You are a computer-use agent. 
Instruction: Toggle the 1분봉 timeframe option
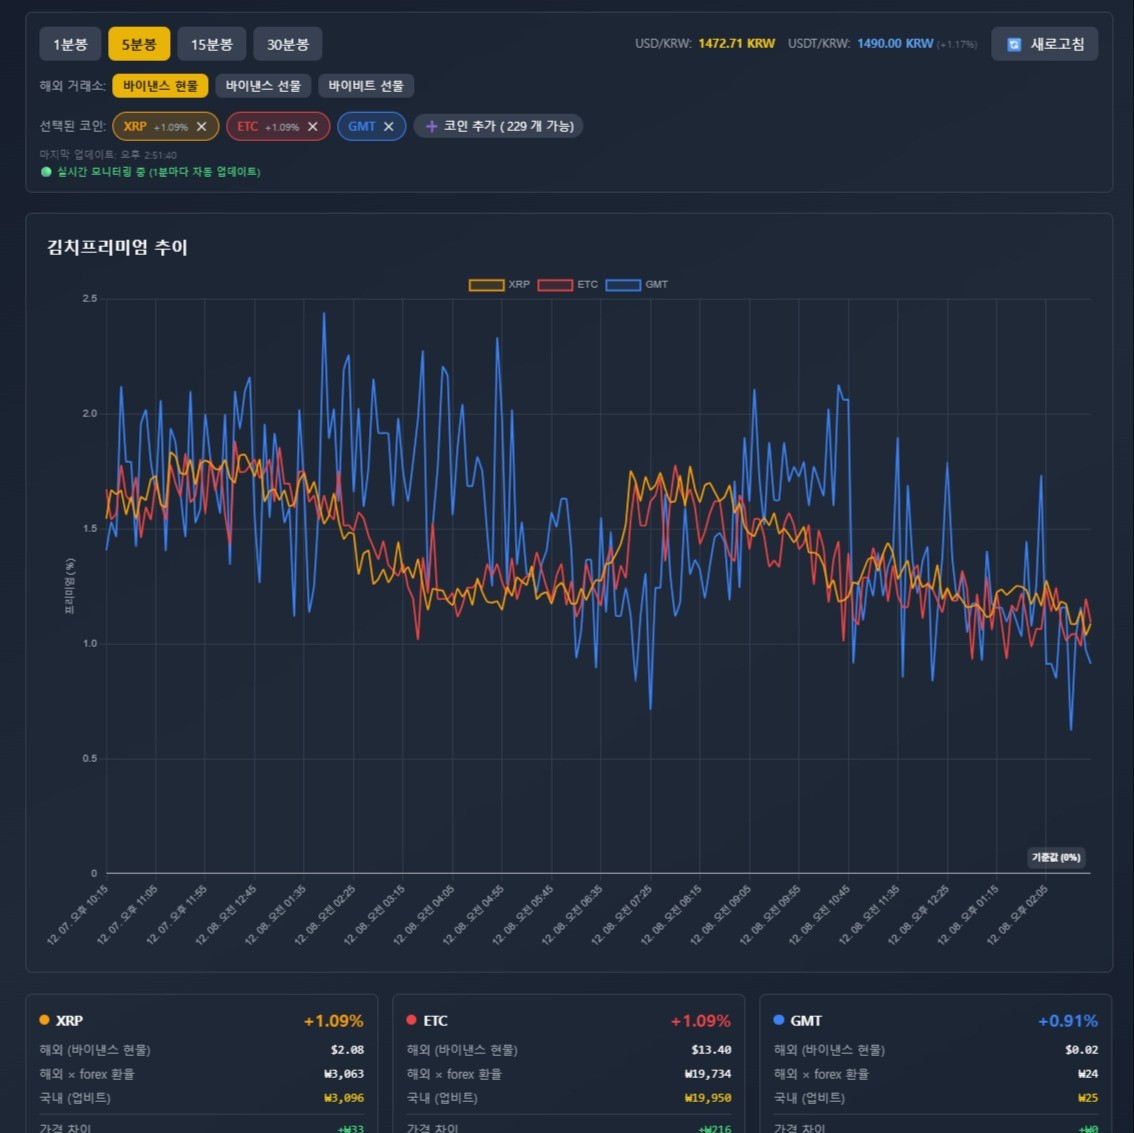pos(70,43)
